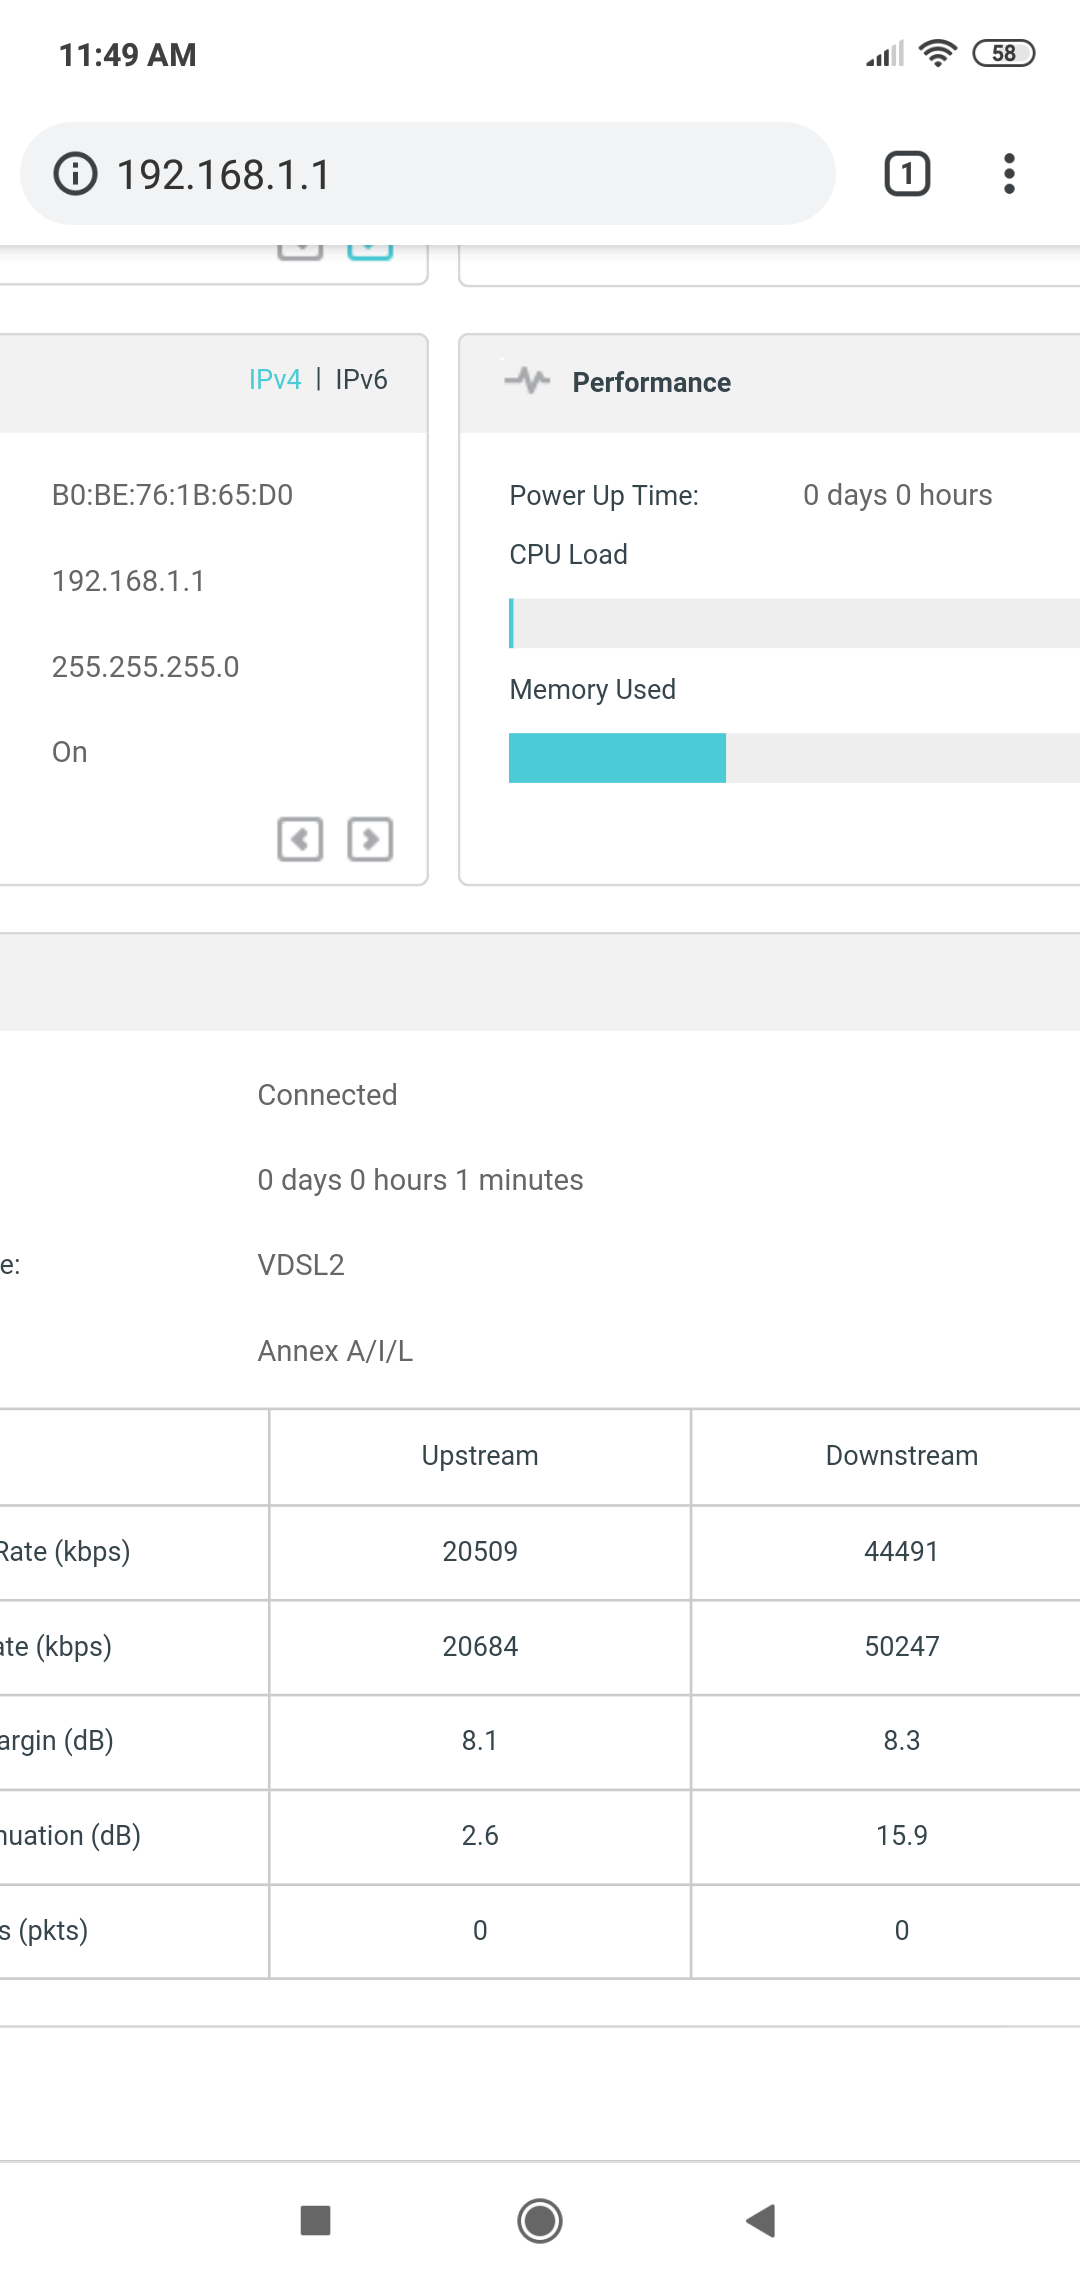
Task: Tap the Android home navigation button
Action: click(540, 2221)
